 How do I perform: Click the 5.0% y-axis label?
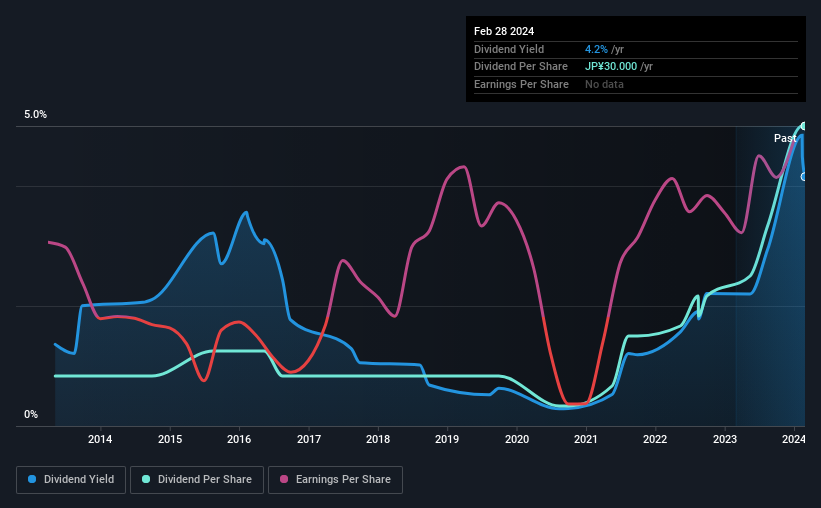[35, 115]
